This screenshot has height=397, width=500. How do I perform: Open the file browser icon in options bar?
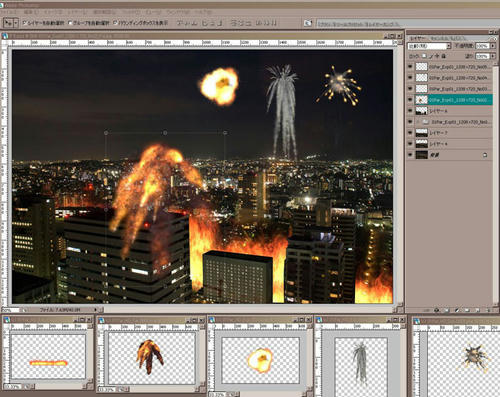308,23
